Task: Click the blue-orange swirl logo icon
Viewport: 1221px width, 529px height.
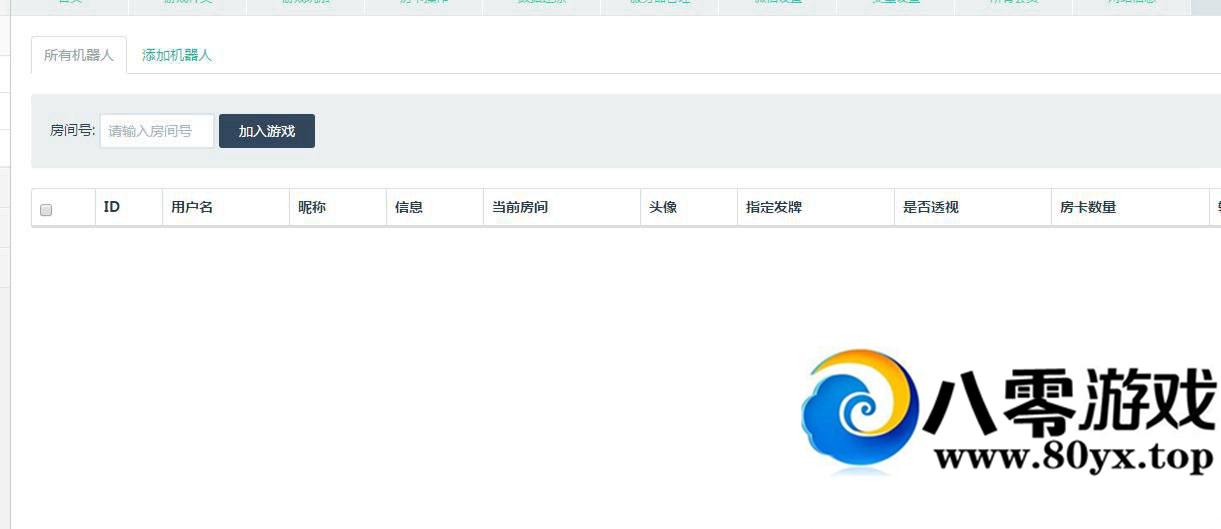Action: [x=859, y=410]
